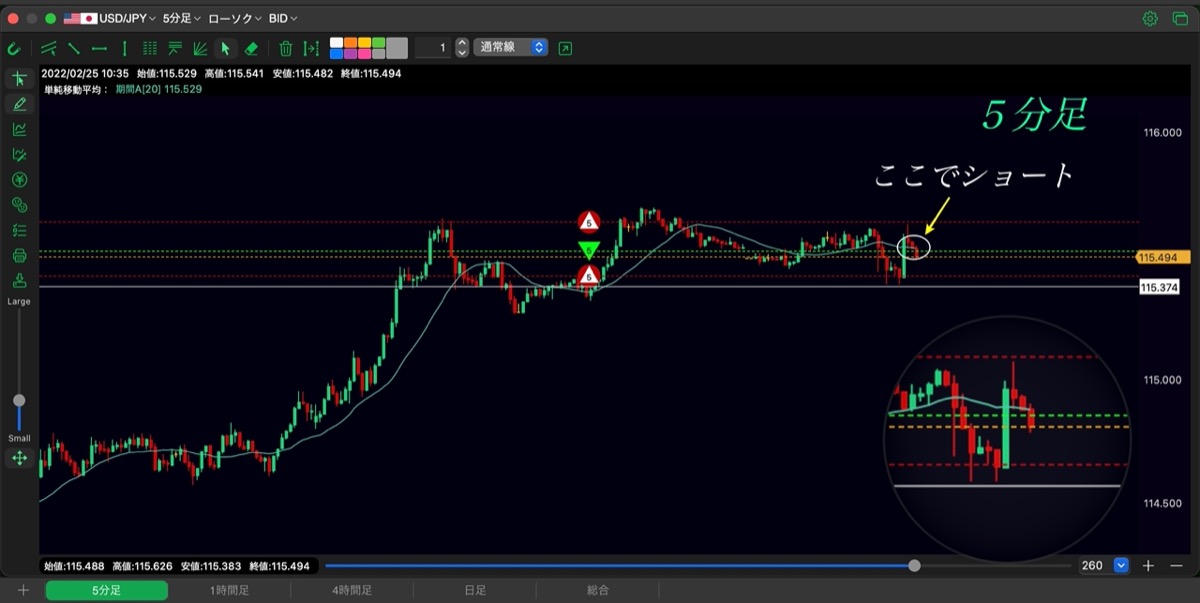The height and width of the screenshot is (603, 1200).
Task: Click the line width stepper arrows
Action: tap(462, 48)
